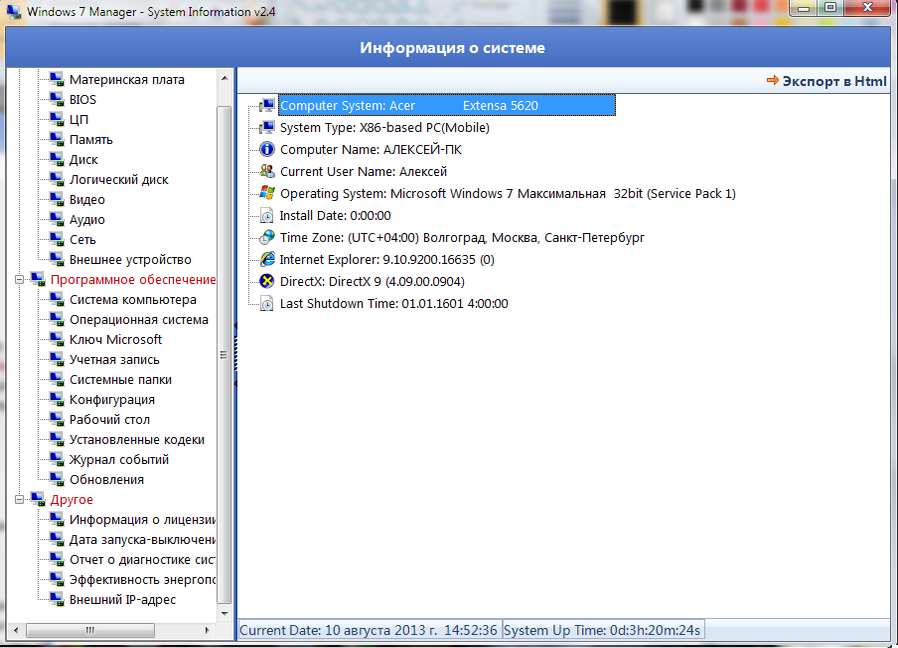The height and width of the screenshot is (648, 898).
Task: Click the icon beside Видео
Action: click(x=56, y=199)
